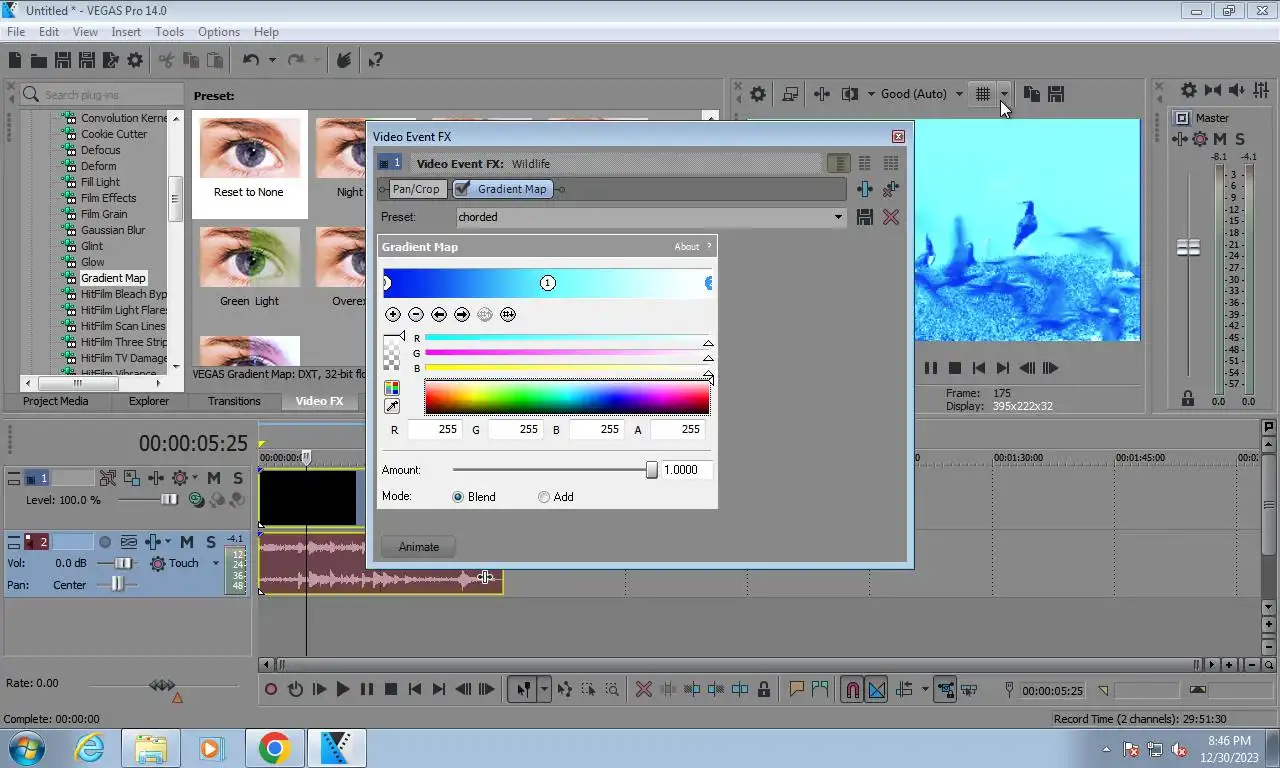Open the preview Video Output FX gear icon
The width and height of the screenshot is (1280, 768).
[x=758, y=94]
